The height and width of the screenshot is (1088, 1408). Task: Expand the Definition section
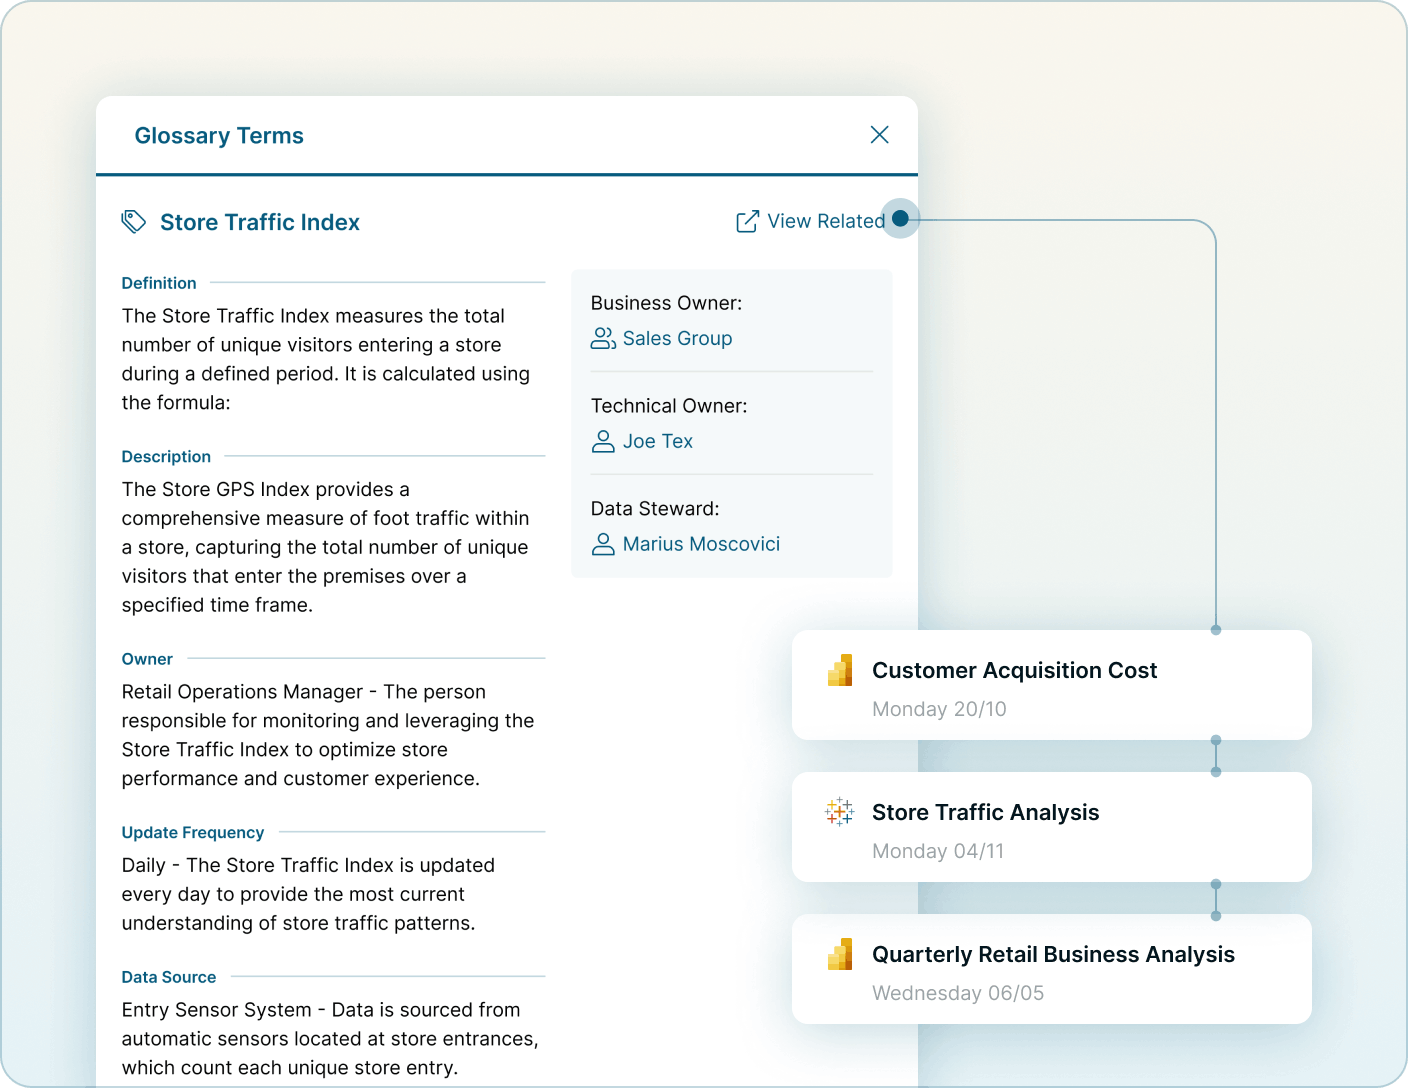pyautogui.click(x=158, y=283)
